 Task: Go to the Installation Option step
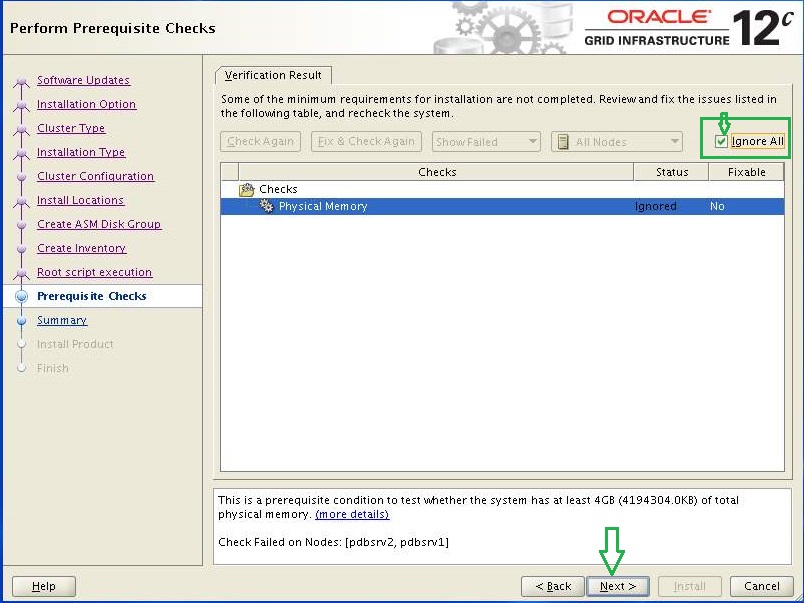click(86, 104)
